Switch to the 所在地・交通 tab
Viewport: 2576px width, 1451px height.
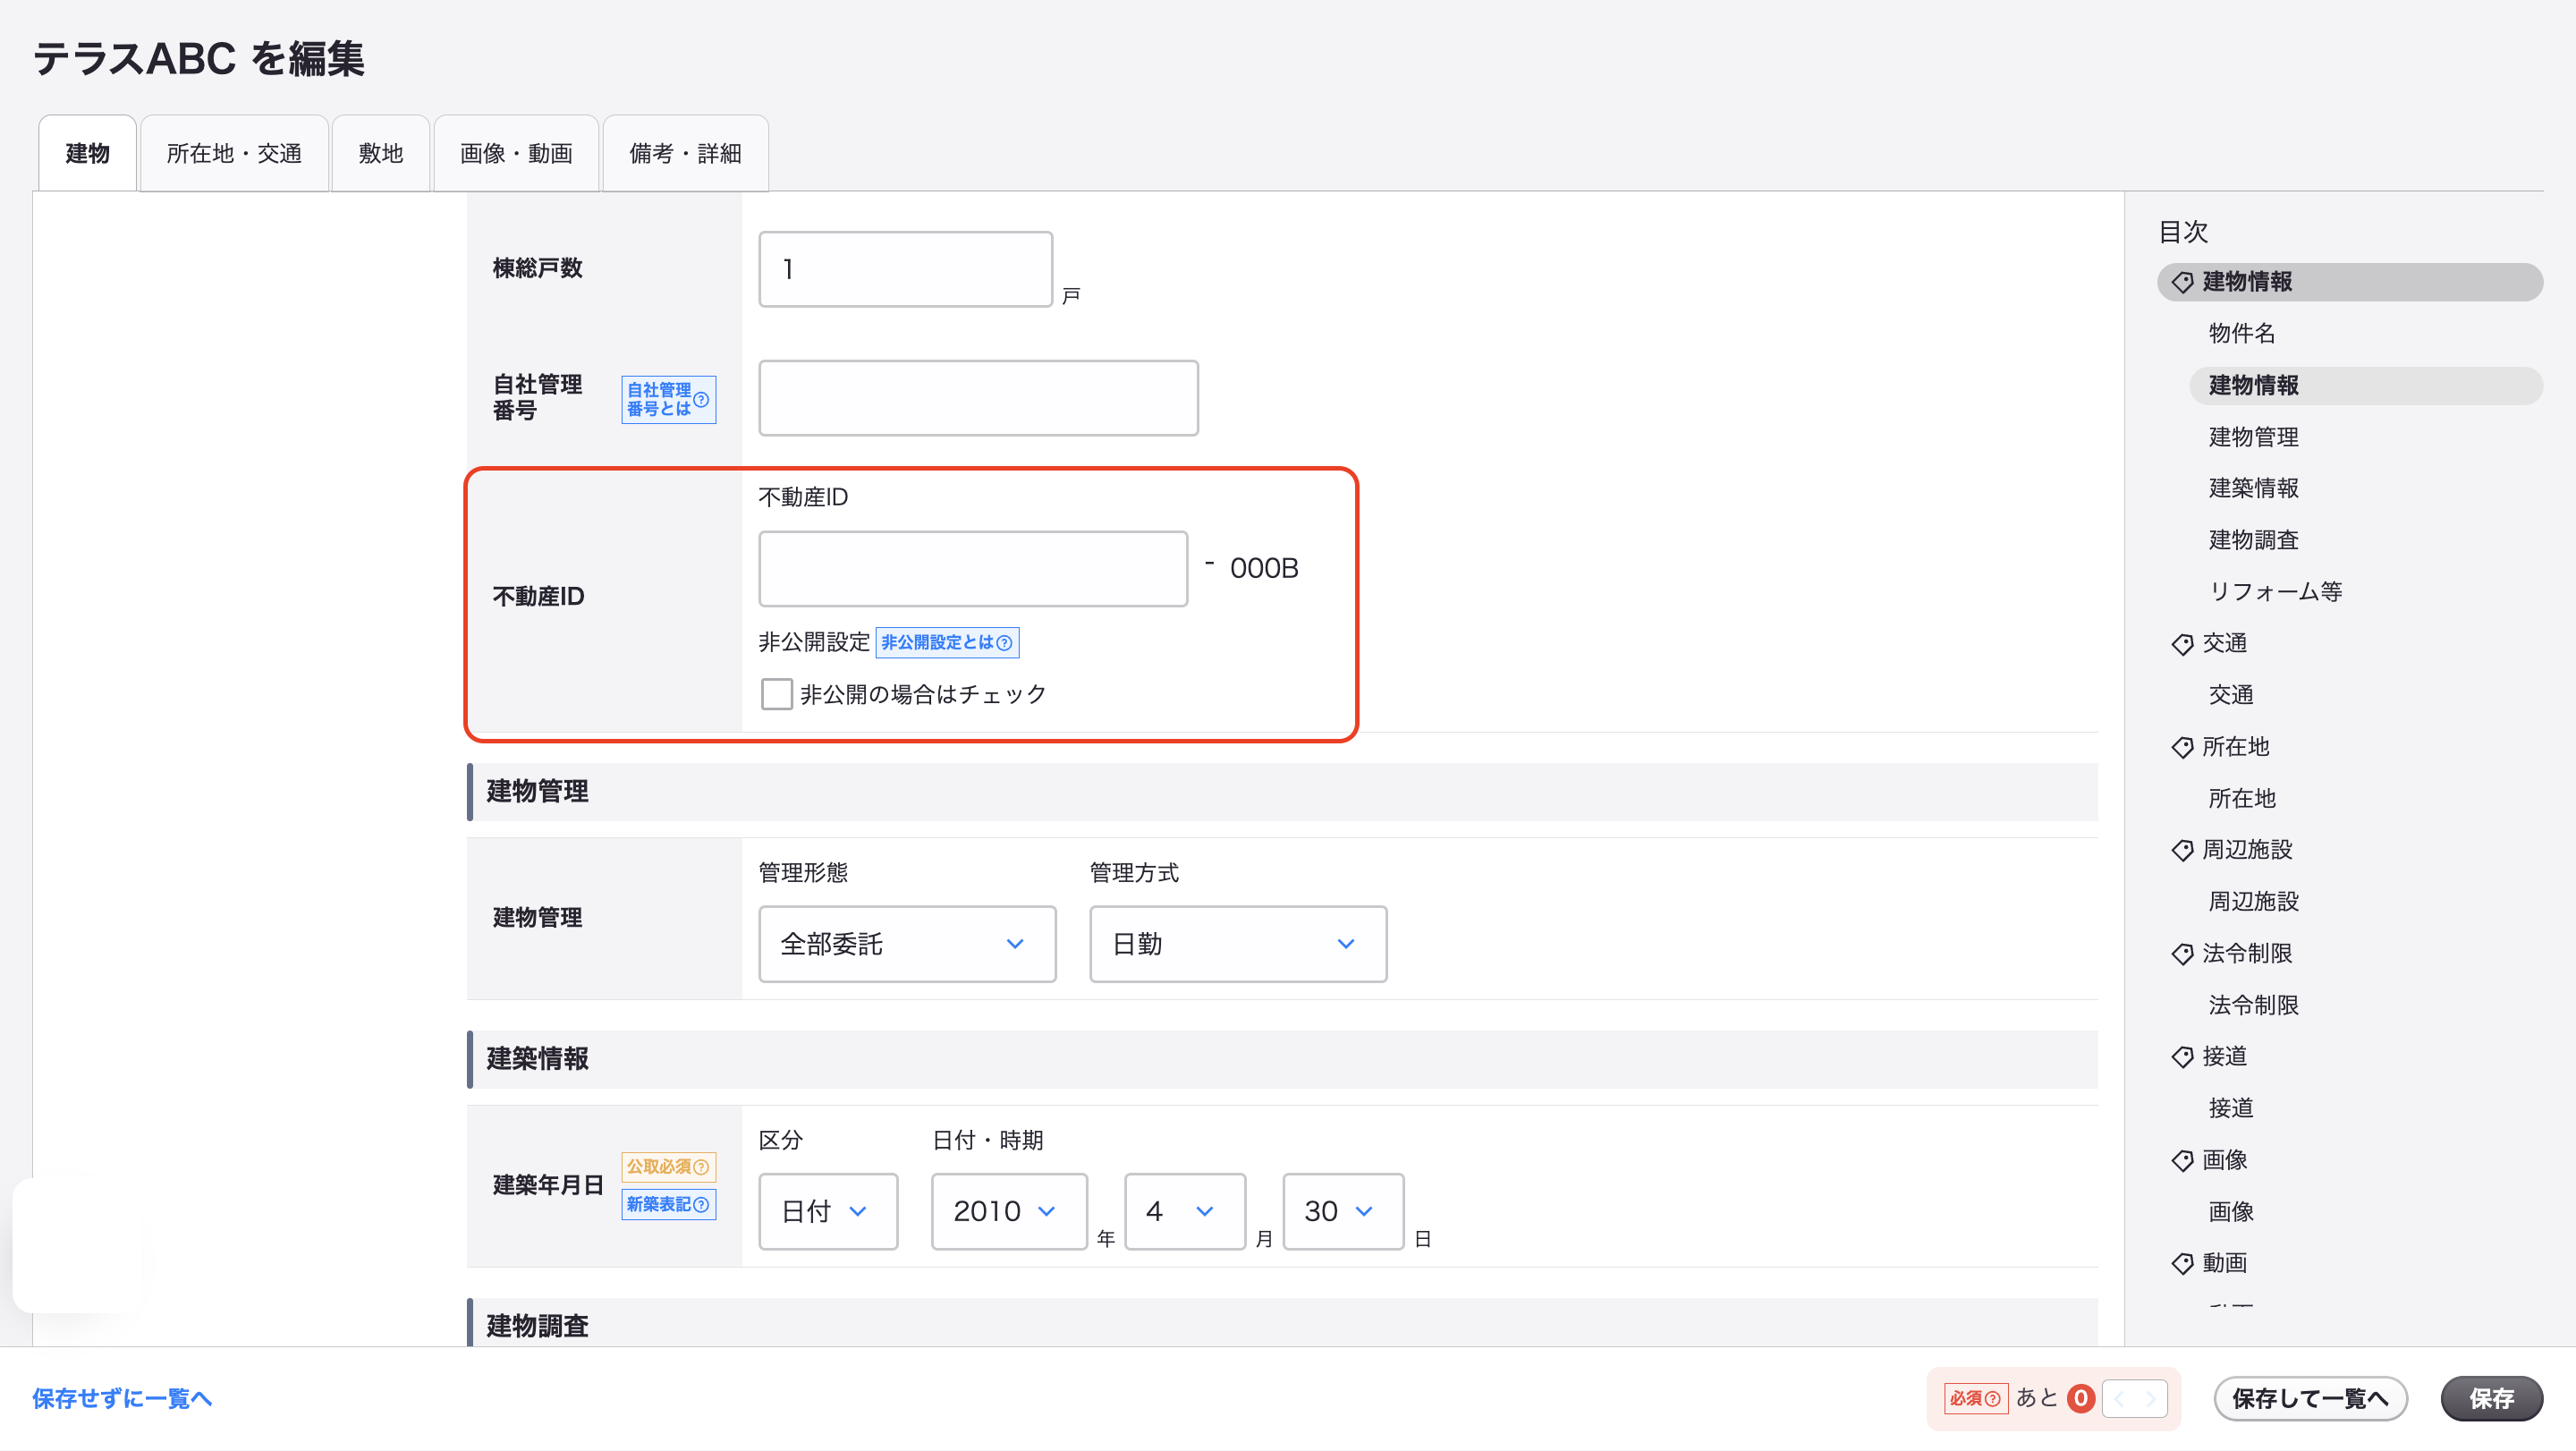click(234, 153)
